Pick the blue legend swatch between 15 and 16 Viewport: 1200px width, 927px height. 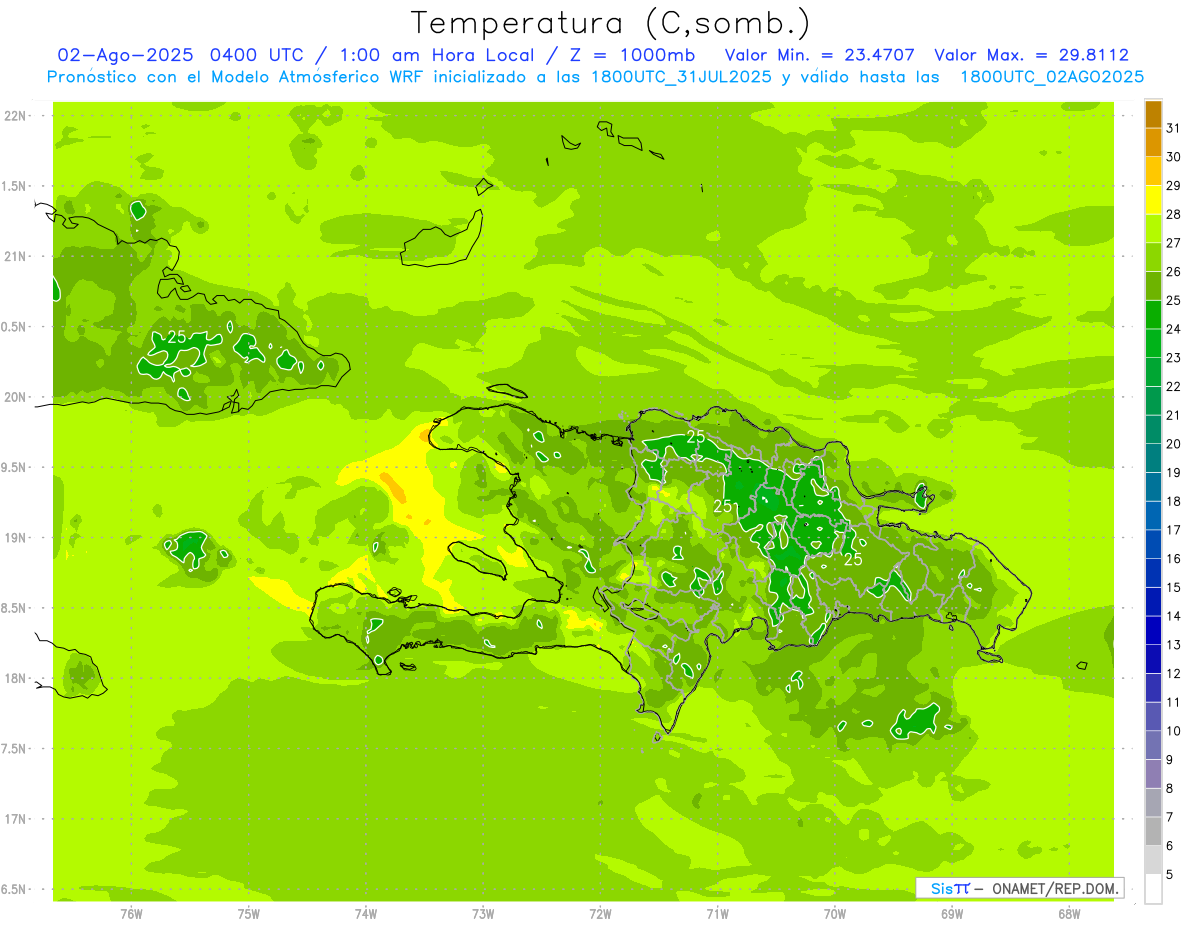pos(1153,573)
